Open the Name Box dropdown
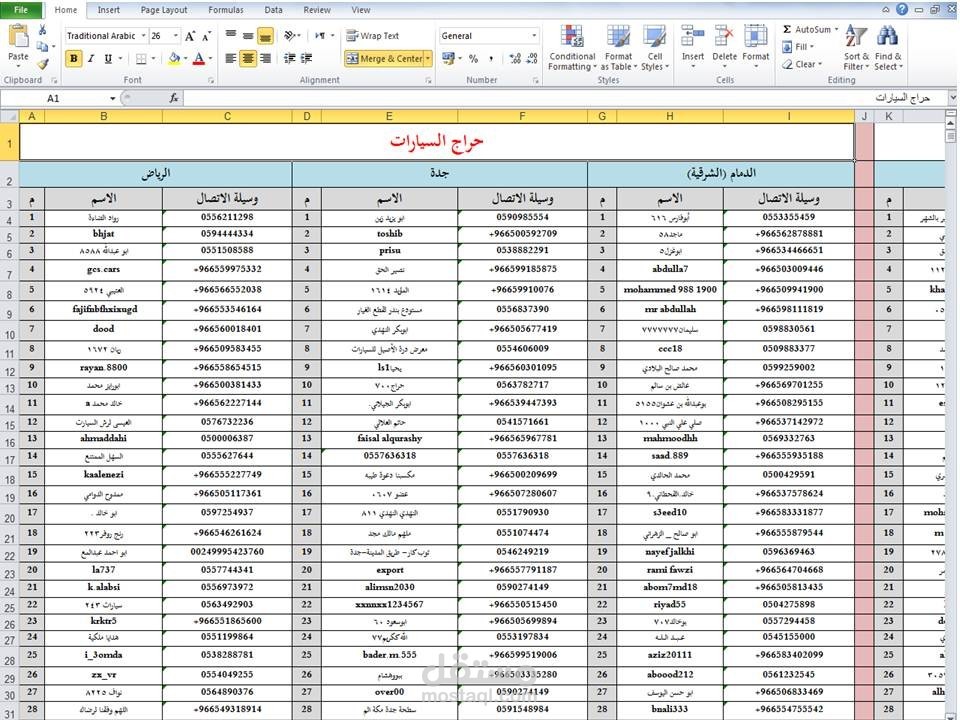 pyautogui.click(x=113, y=98)
